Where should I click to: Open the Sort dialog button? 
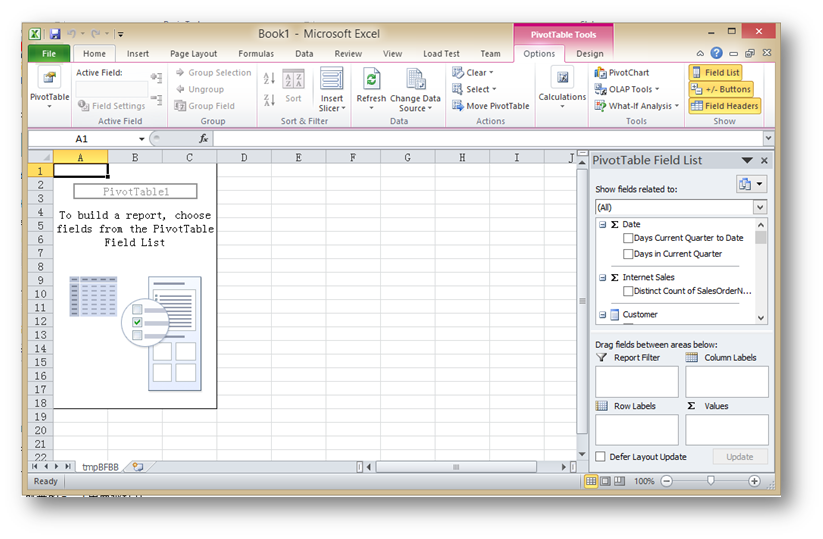pyautogui.click(x=293, y=86)
